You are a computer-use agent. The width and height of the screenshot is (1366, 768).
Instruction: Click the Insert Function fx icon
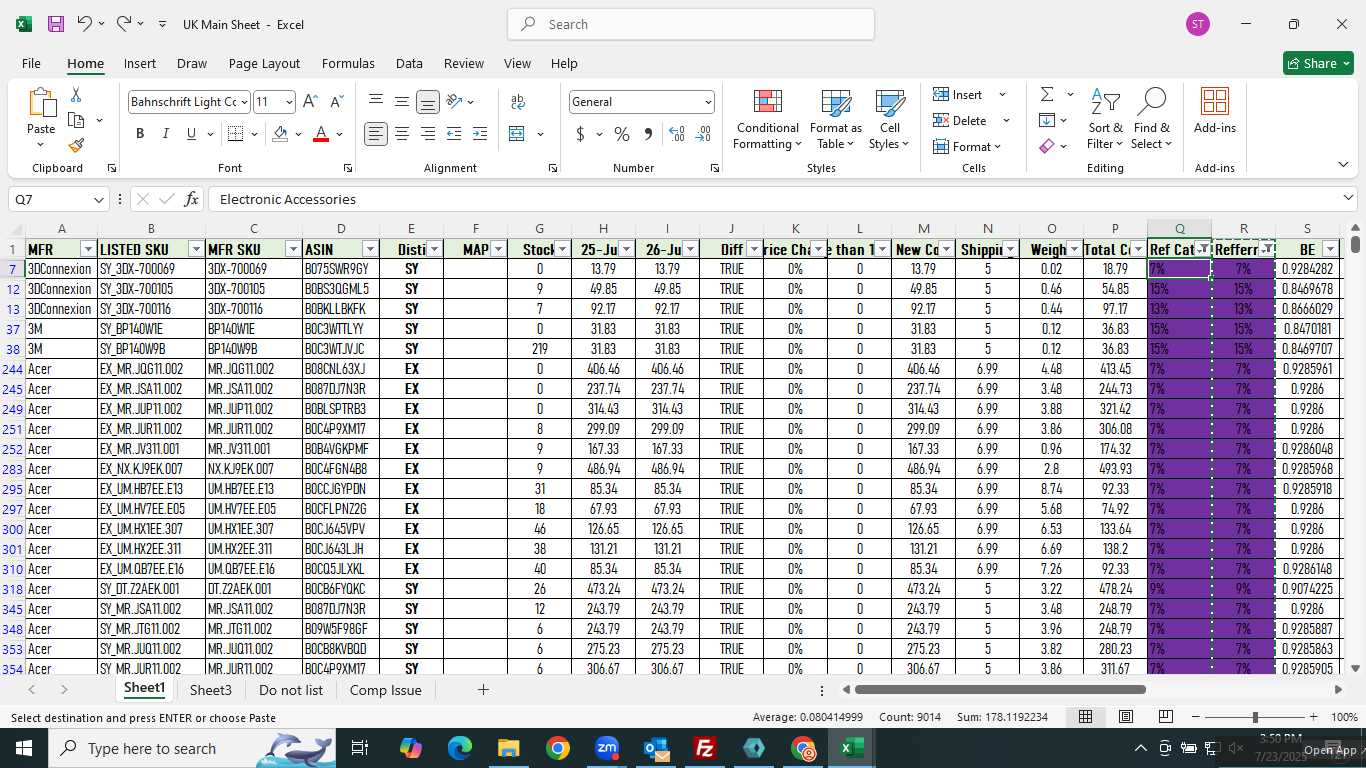[x=192, y=199]
